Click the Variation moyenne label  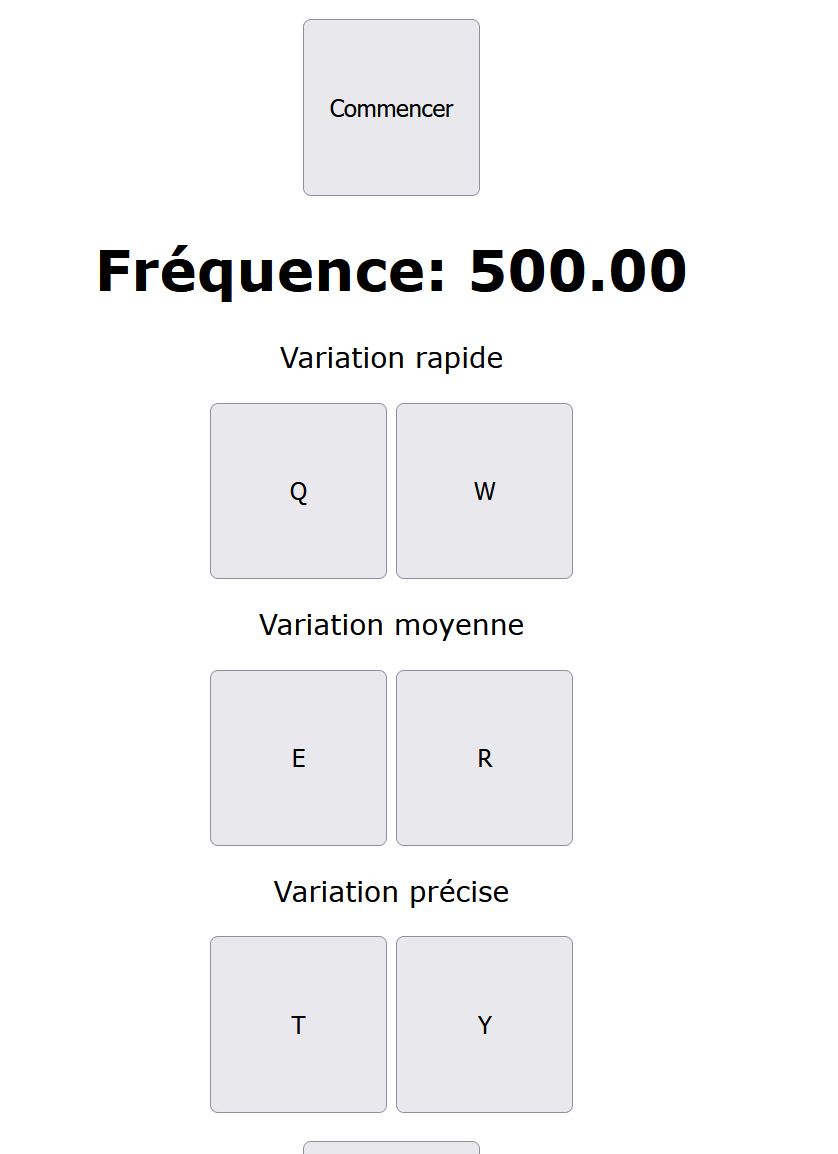click(391, 625)
